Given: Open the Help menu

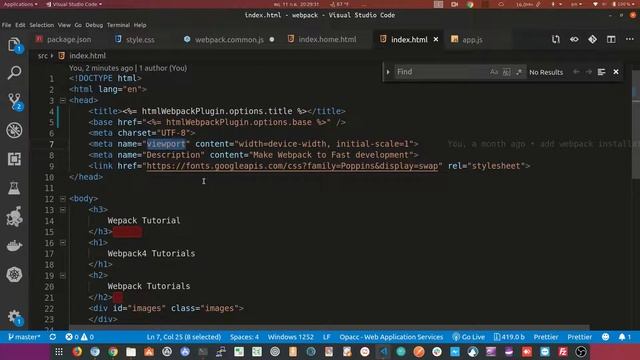Looking at the screenshot, I should [x=140, y=25].
